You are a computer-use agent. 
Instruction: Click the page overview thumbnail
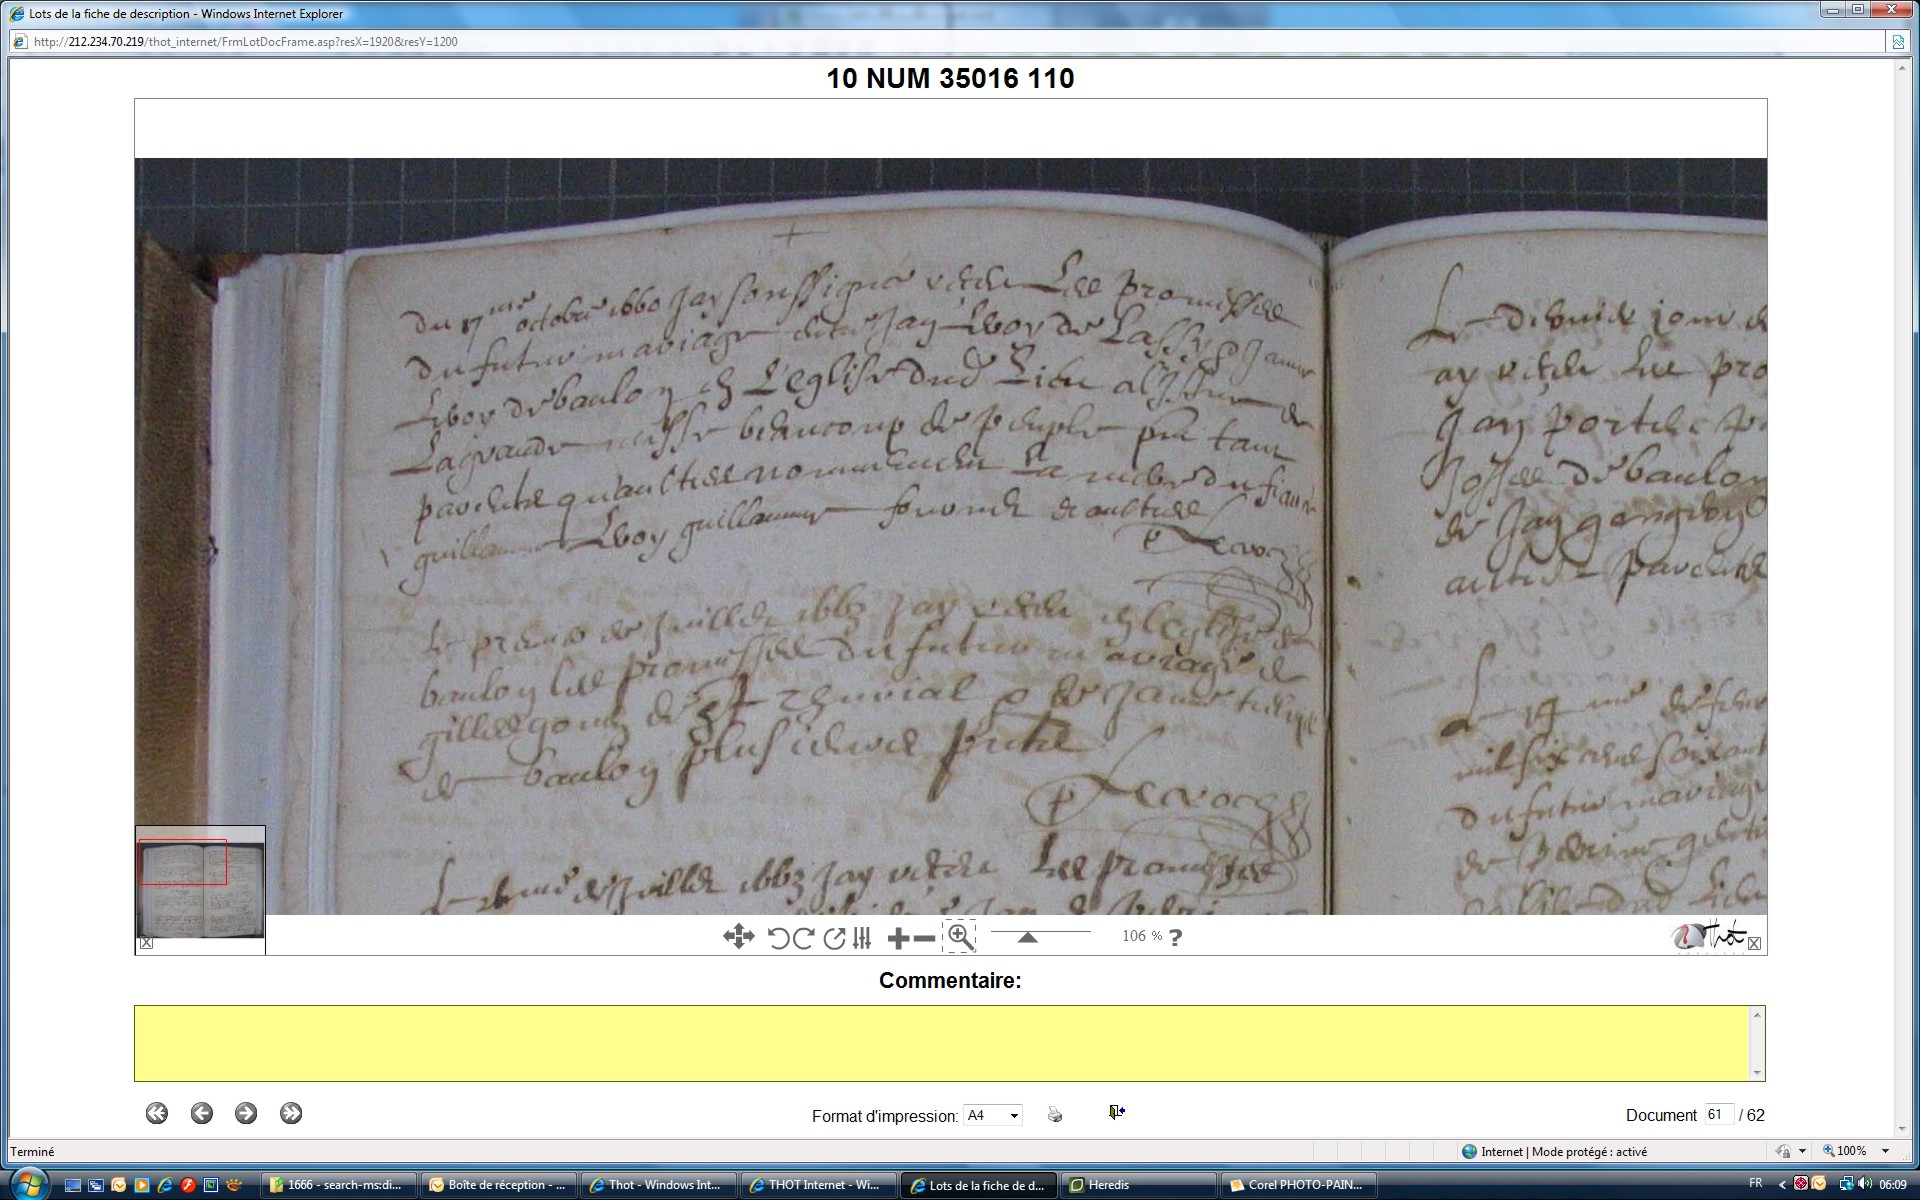(x=200, y=888)
